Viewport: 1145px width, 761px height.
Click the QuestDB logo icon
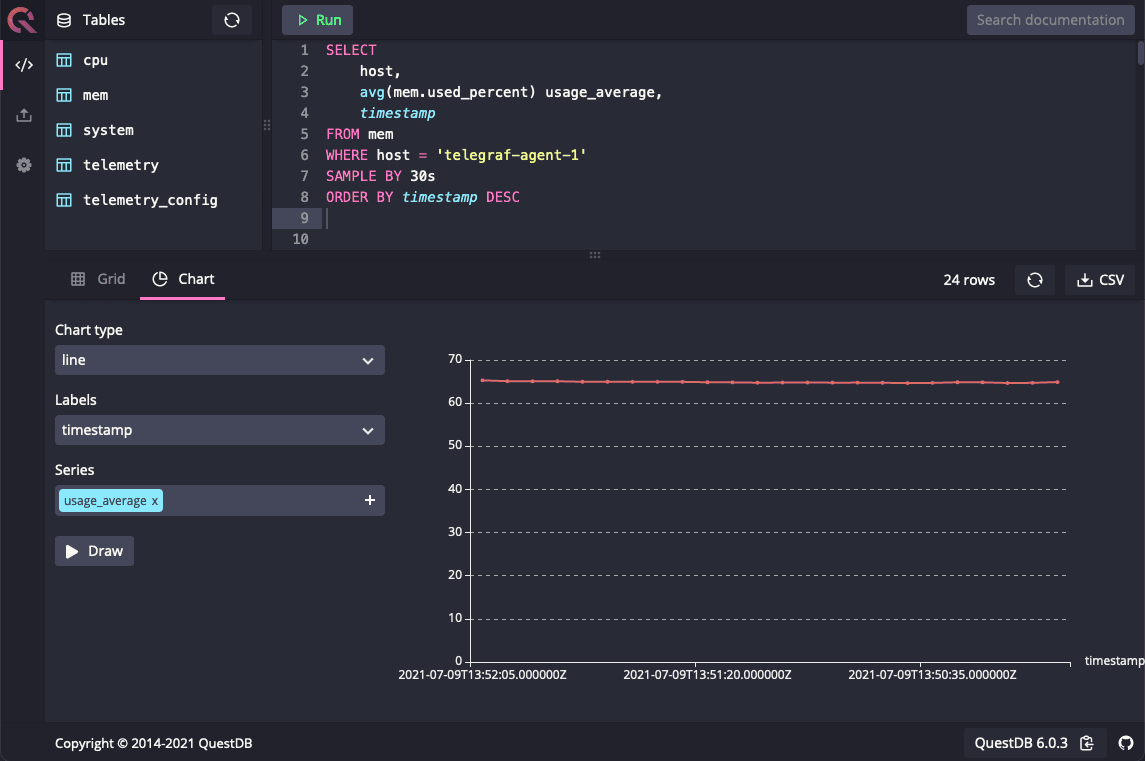click(22, 19)
